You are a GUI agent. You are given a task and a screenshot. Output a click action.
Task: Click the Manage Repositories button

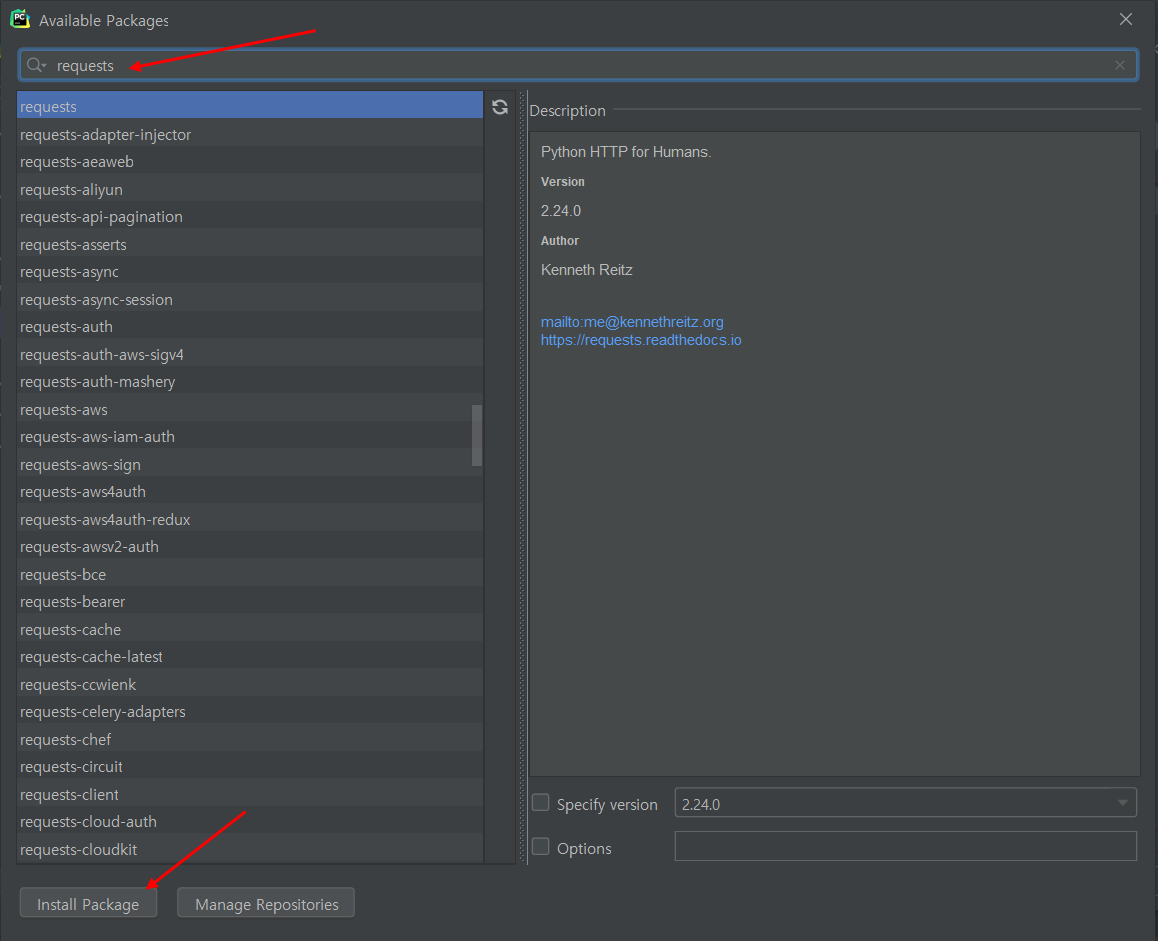(x=266, y=903)
